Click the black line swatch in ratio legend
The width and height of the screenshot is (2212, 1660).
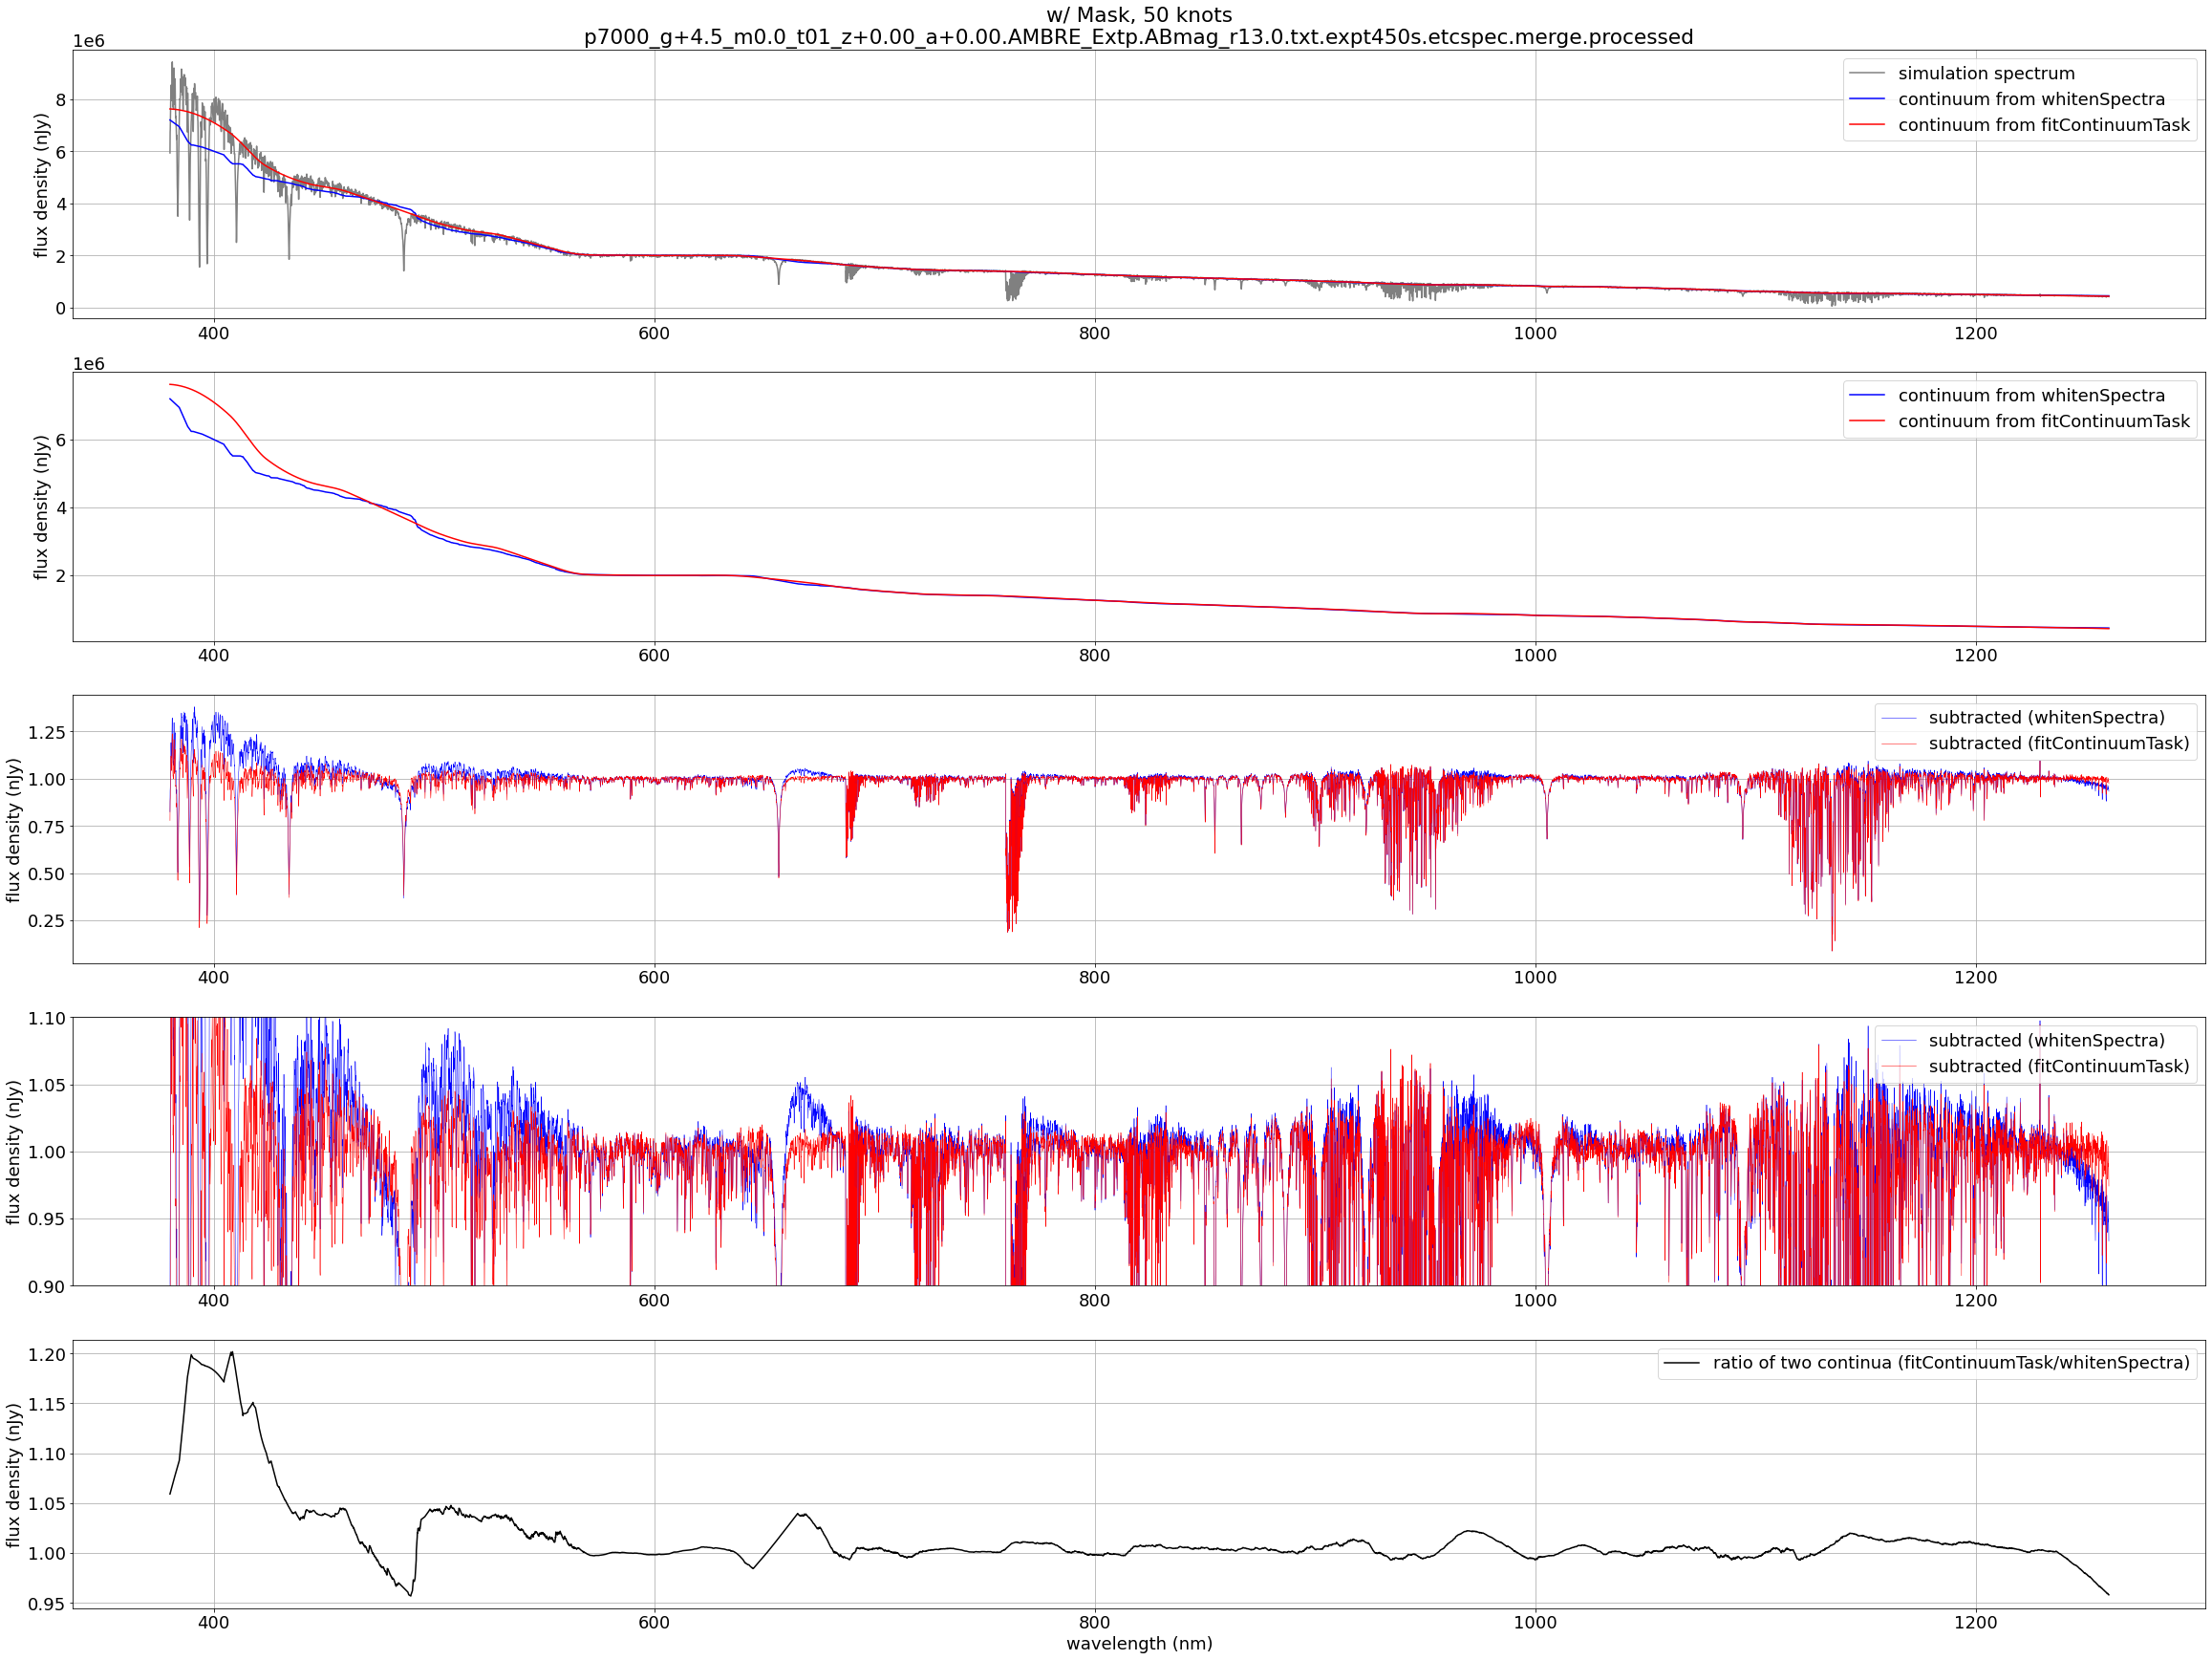[x=1681, y=1363]
